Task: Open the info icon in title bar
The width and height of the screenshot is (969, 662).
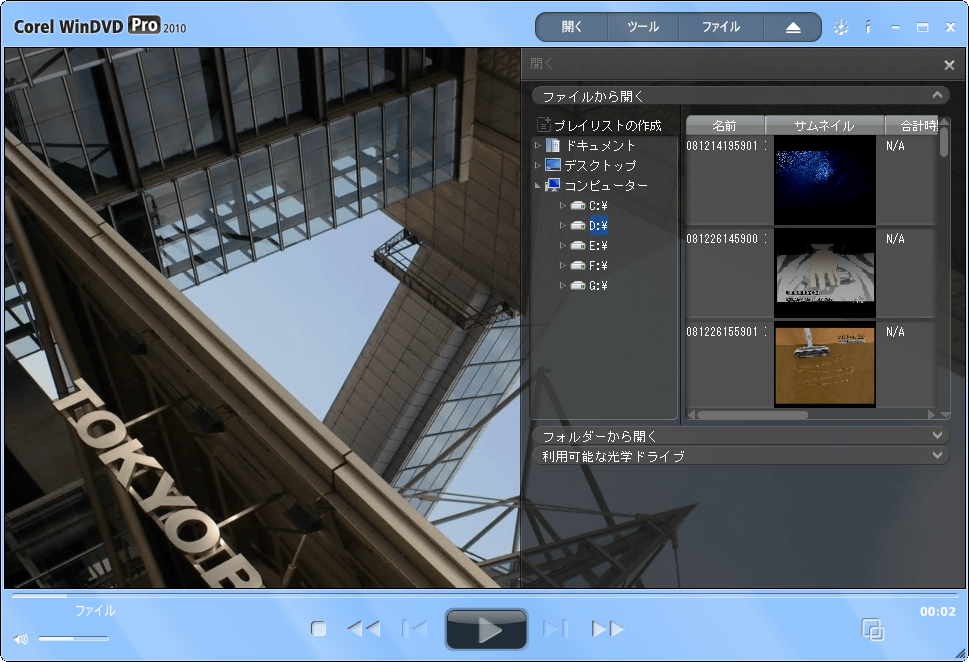Action: coord(868,27)
